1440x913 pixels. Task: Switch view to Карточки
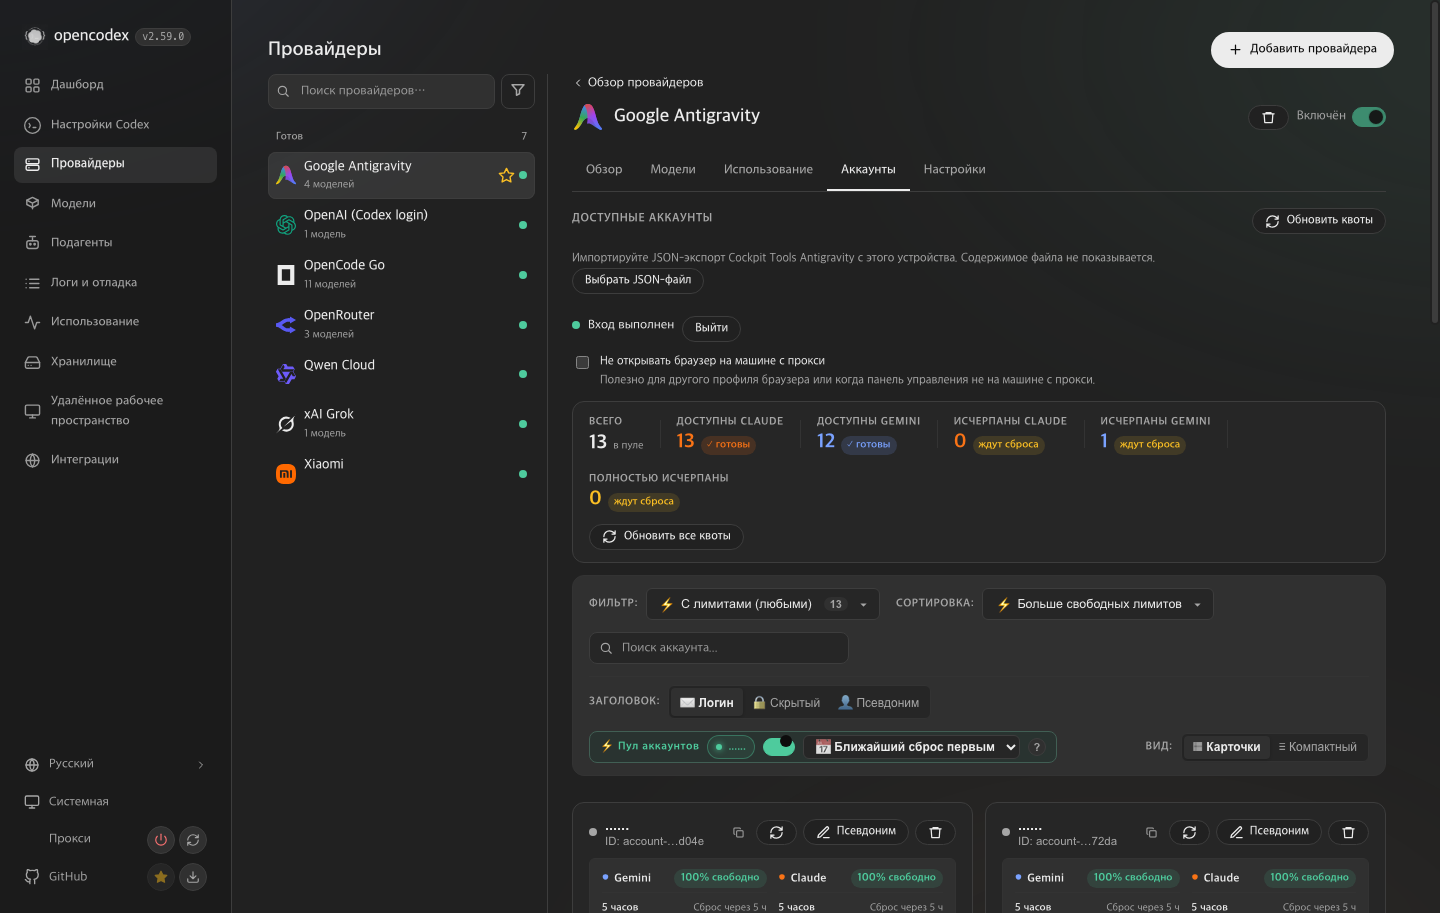click(x=1226, y=747)
